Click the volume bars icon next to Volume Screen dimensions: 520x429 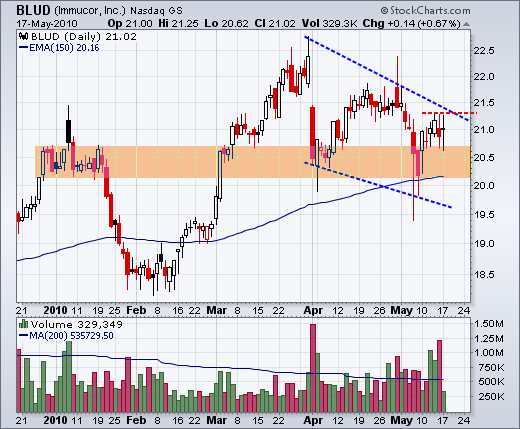coord(23,324)
